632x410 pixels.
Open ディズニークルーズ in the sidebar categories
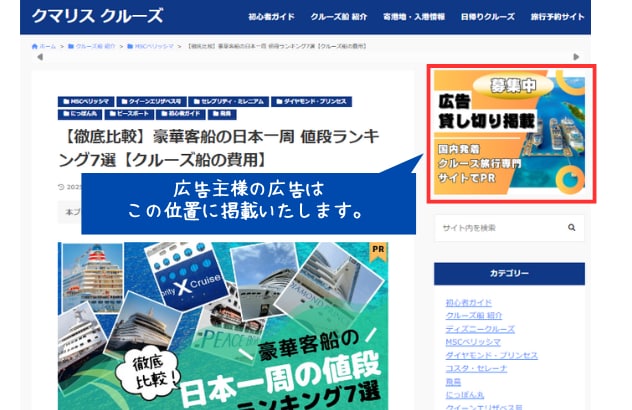click(x=480, y=329)
